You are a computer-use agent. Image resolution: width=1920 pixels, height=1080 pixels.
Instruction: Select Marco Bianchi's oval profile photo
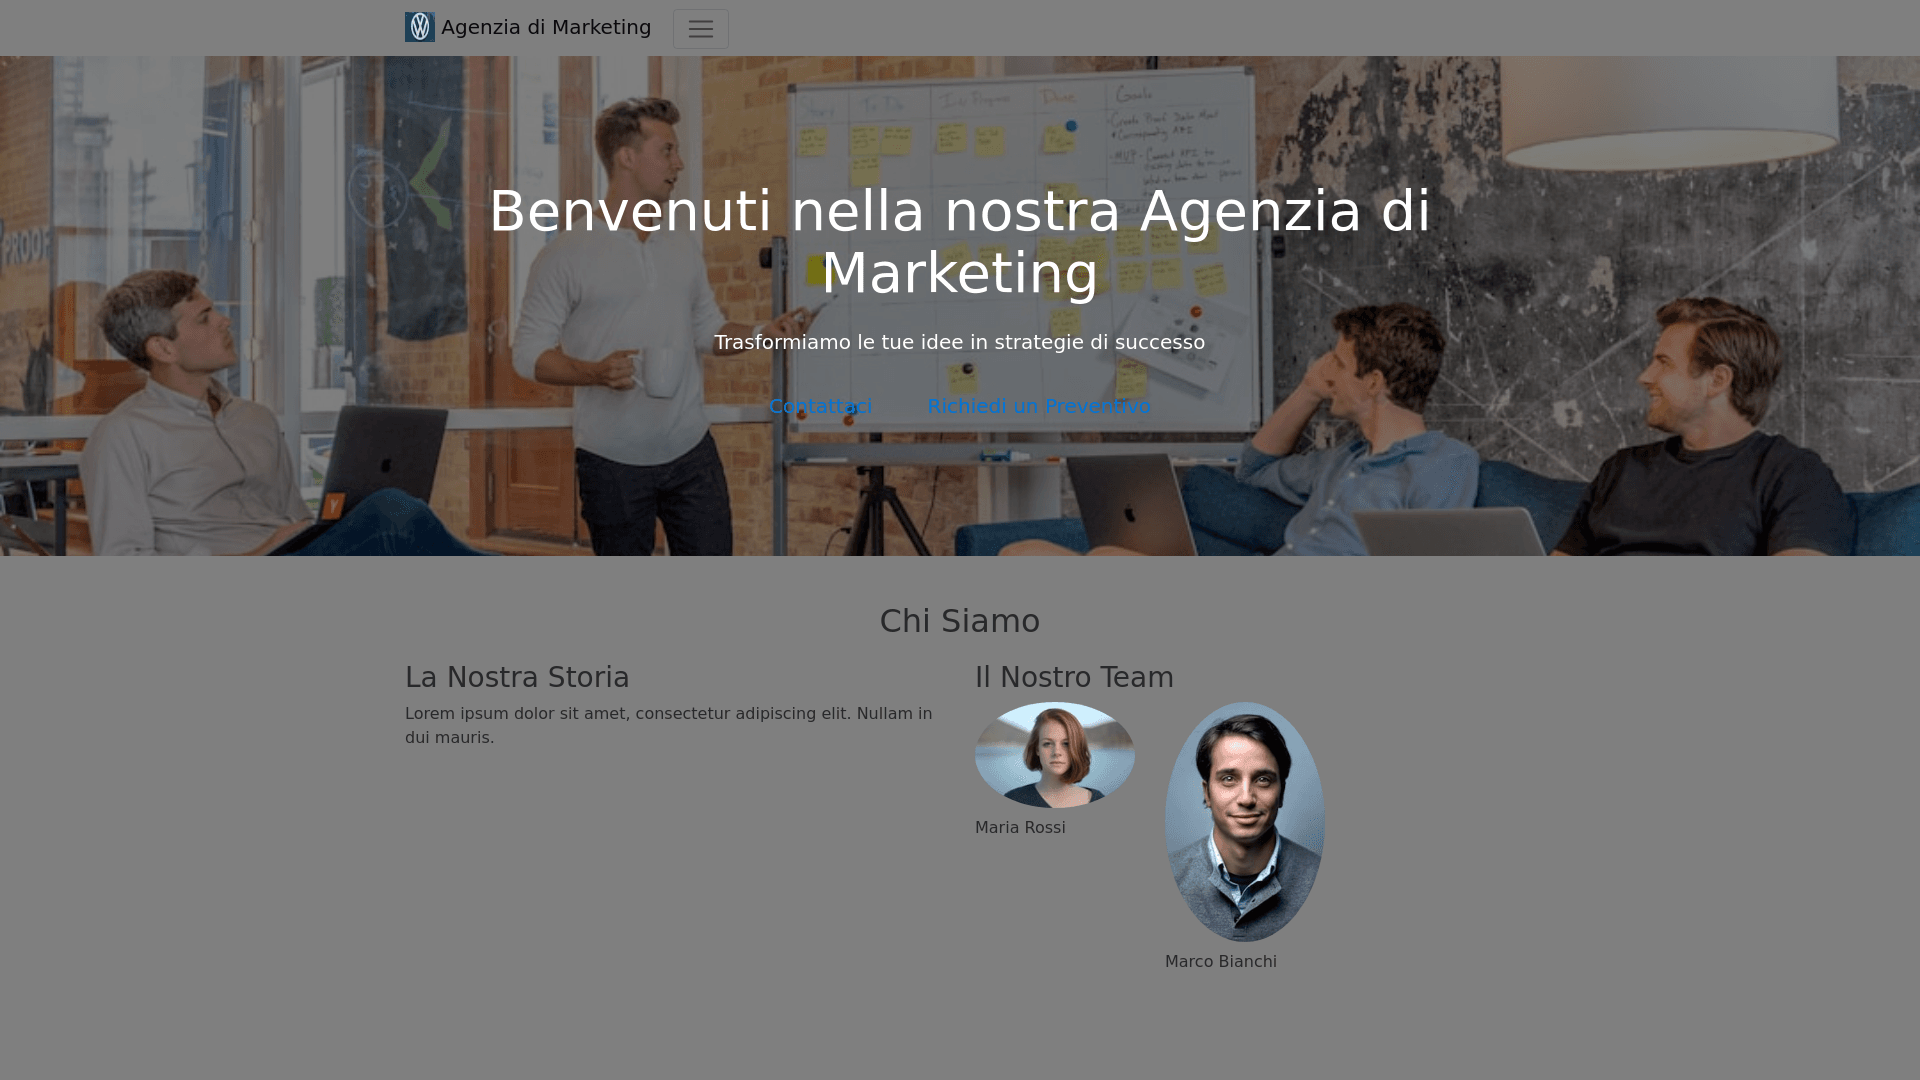(x=1245, y=822)
